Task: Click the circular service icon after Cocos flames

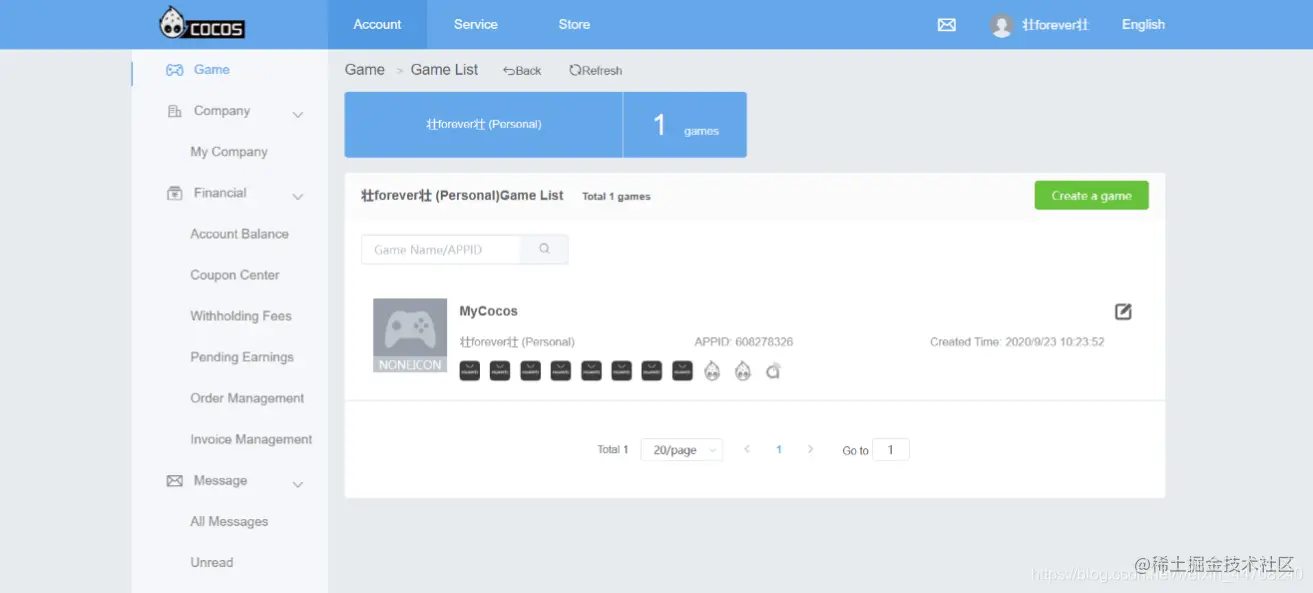Action: point(772,371)
